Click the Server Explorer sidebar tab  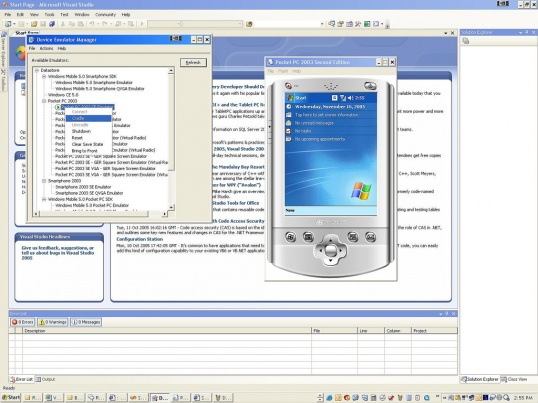(3, 50)
